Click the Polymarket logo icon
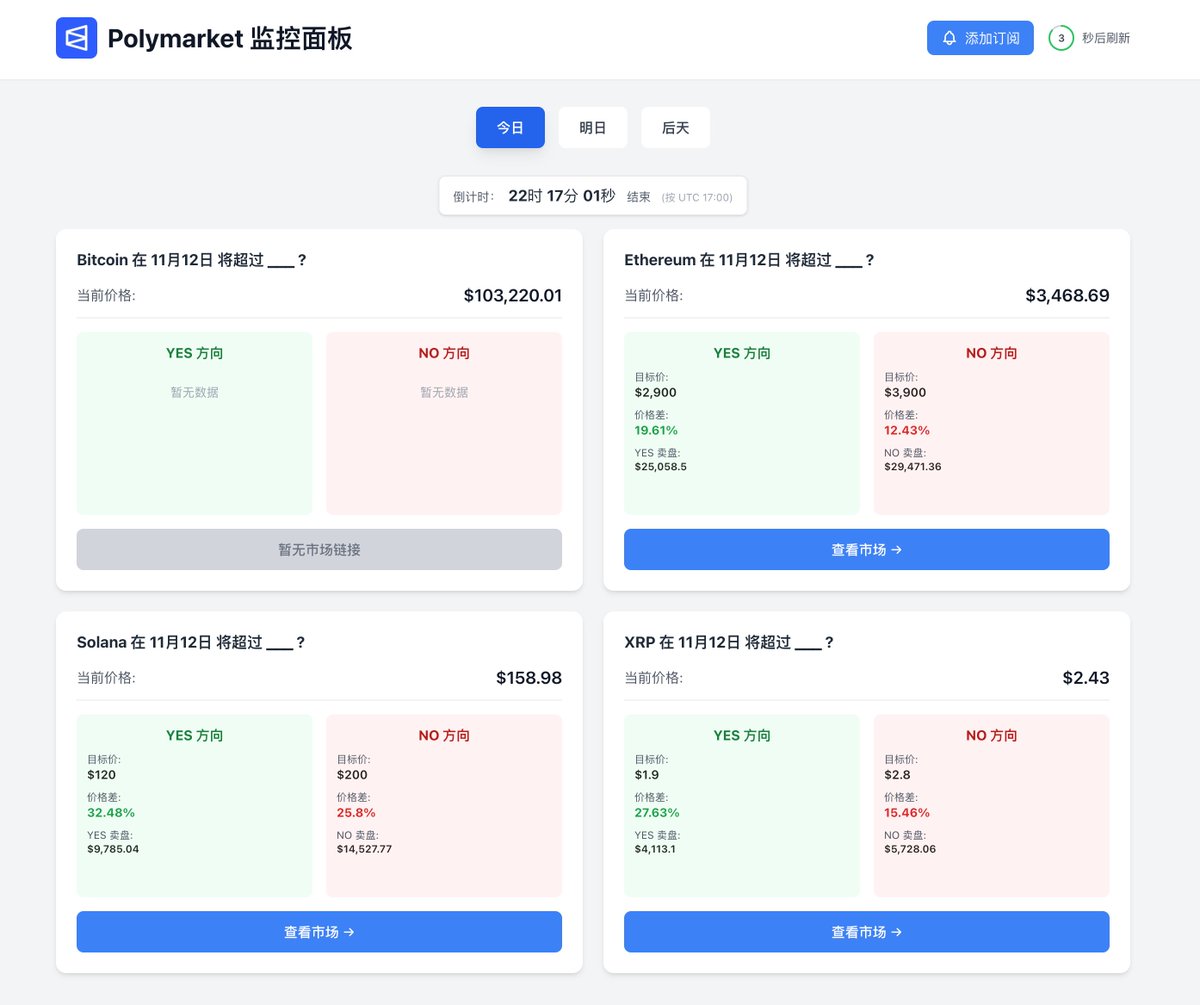 [x=76, y=38]
